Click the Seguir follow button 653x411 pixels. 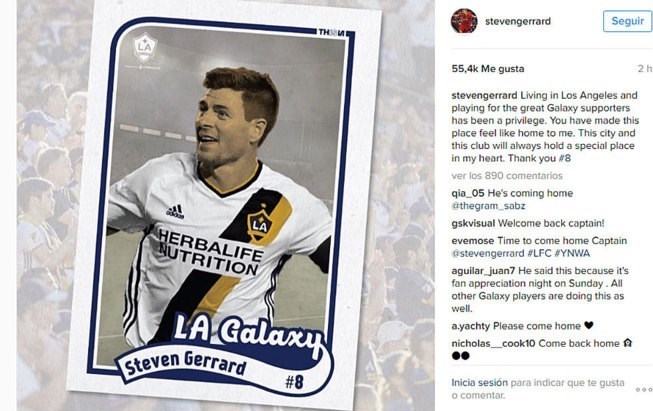click(627, 21)
